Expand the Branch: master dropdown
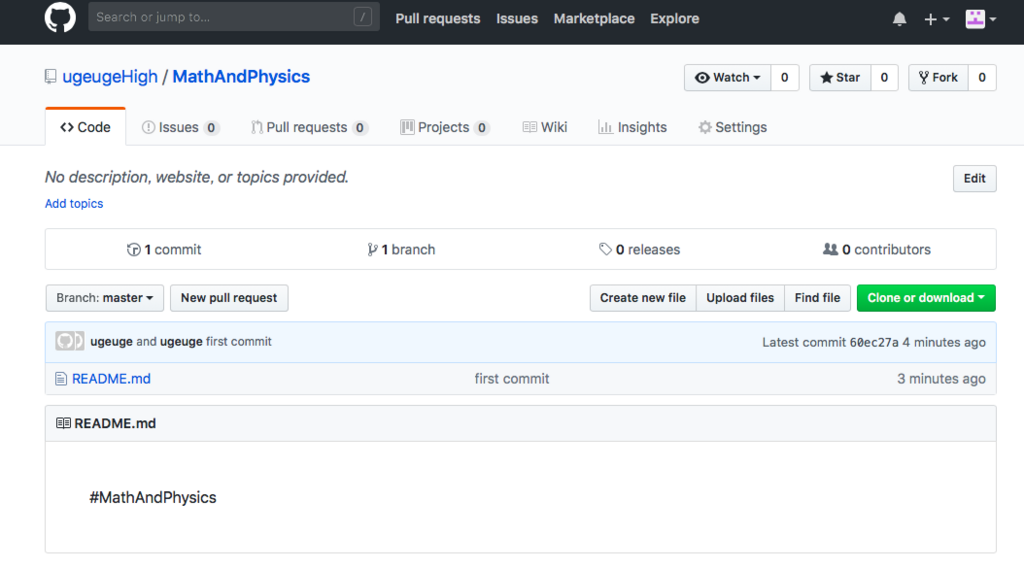 pos(104,298)
